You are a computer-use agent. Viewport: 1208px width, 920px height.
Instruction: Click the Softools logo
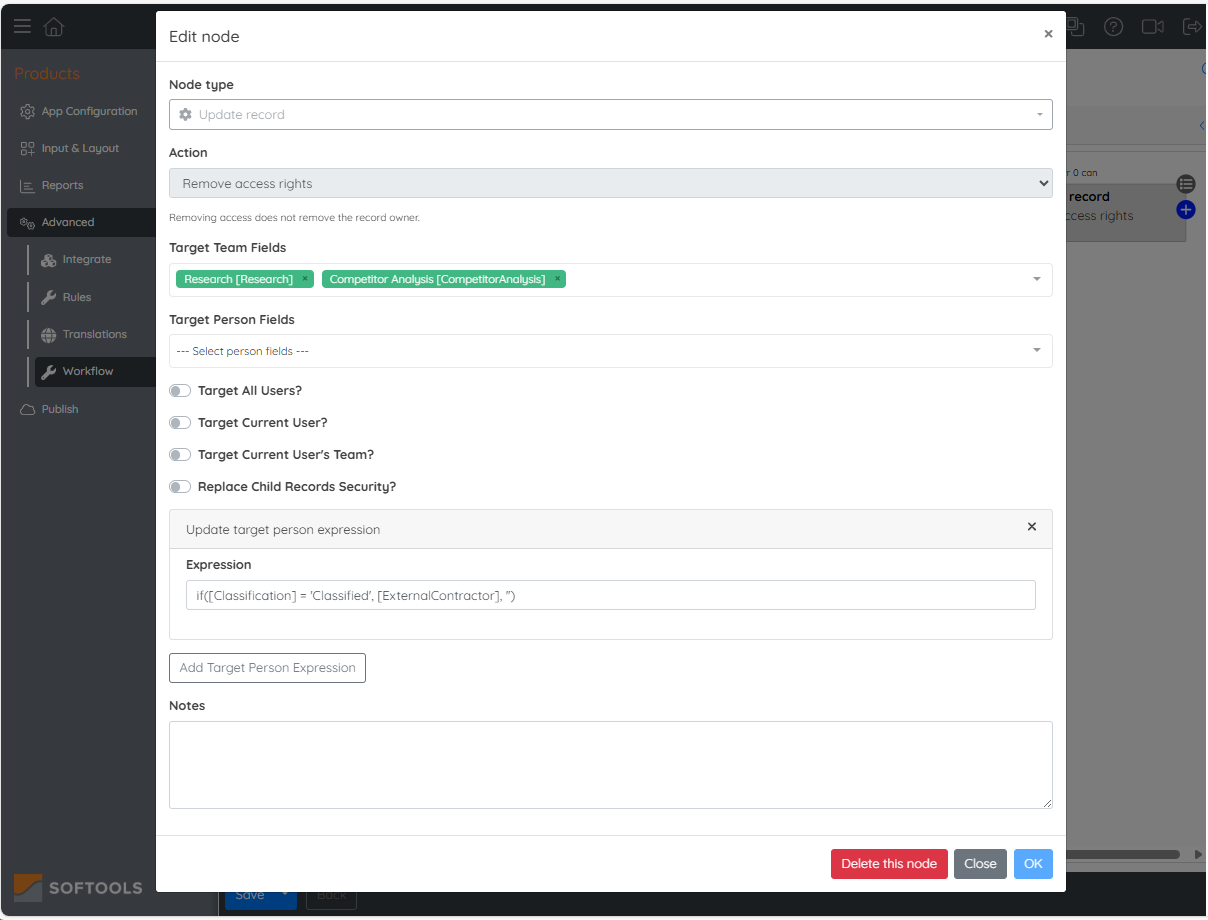[77, 887]
